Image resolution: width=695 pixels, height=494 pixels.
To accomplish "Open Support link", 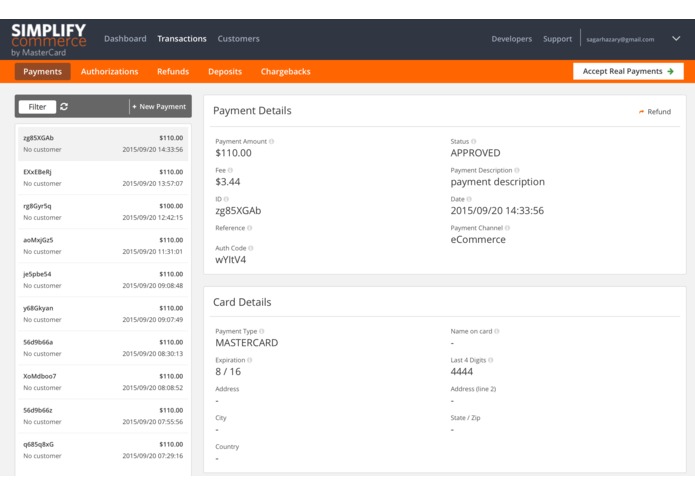I will pyautogui.click(x=558, y=39).
